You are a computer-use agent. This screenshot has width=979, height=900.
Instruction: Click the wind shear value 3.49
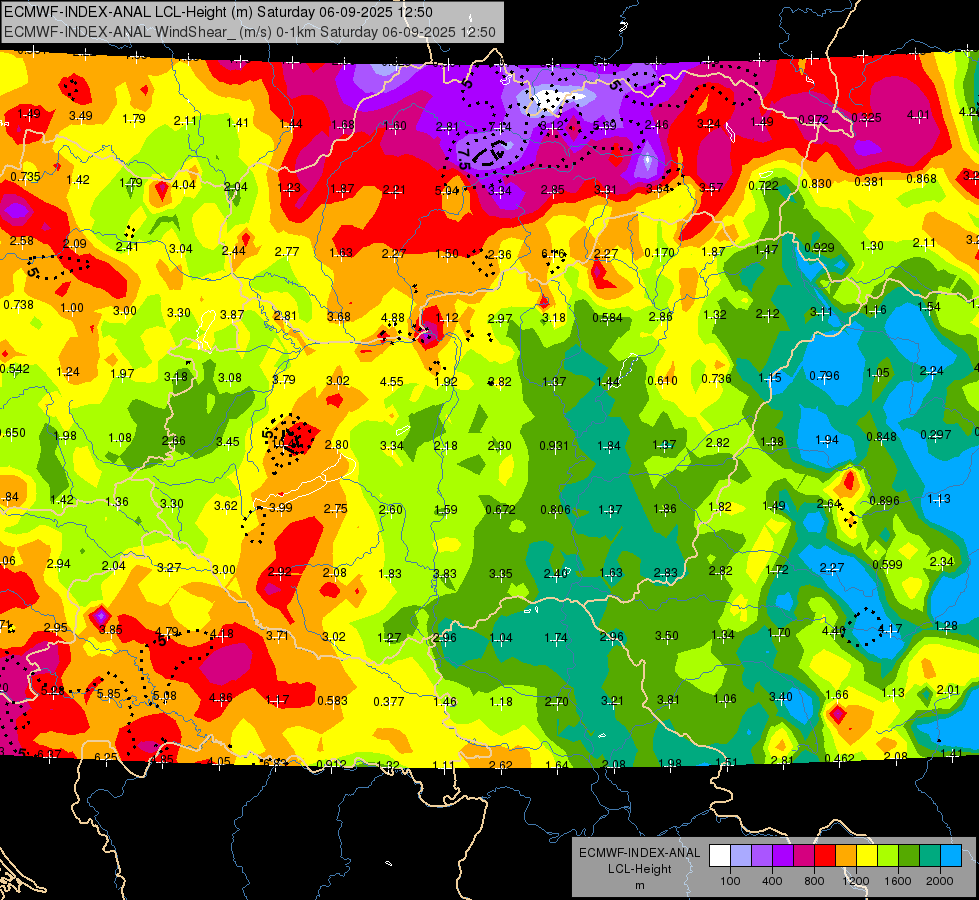click(81, 116)
